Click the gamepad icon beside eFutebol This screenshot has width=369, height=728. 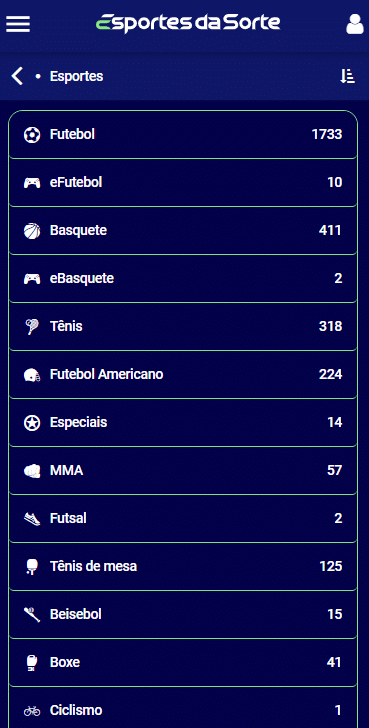(x=32, y=183)
